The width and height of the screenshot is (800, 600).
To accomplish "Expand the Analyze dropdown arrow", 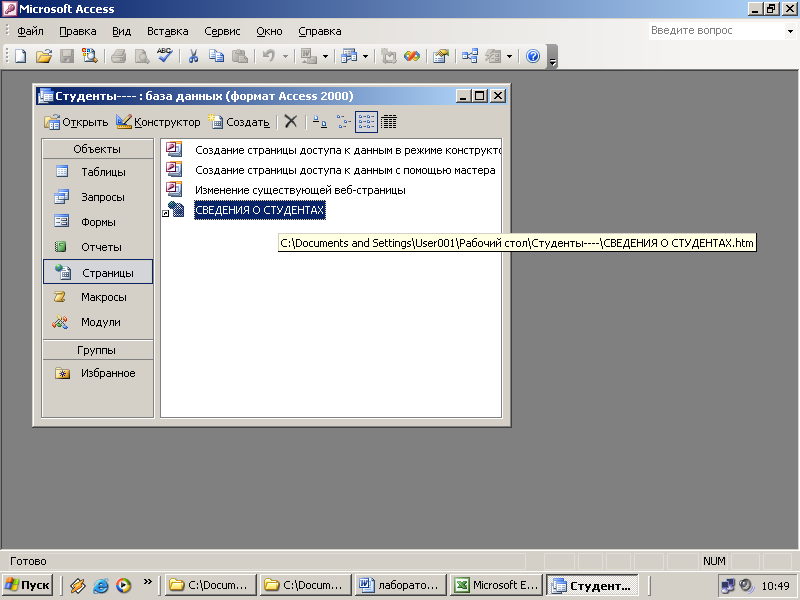I will pos(365,56).
